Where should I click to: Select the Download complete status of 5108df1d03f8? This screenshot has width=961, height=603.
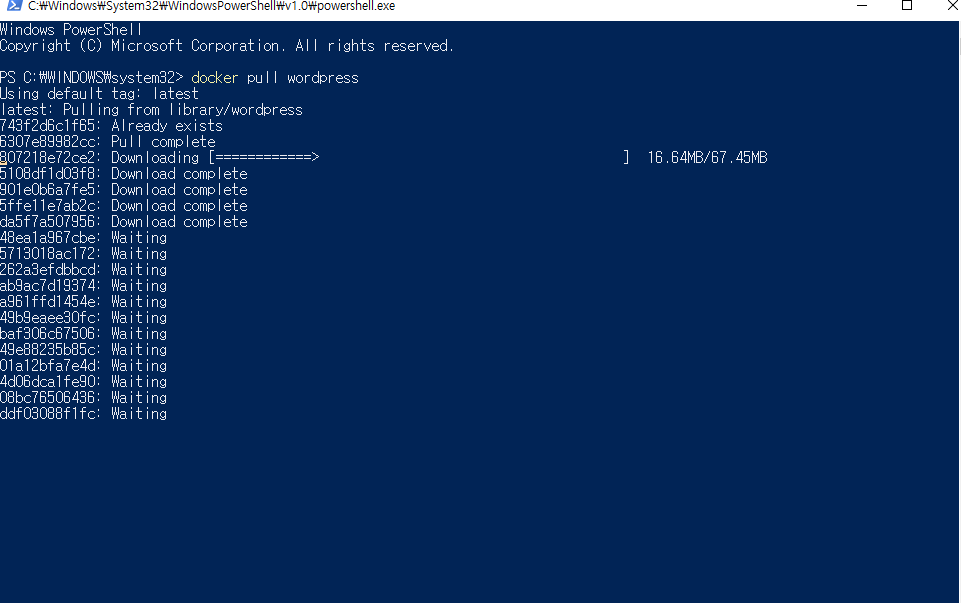coord(180,173)
